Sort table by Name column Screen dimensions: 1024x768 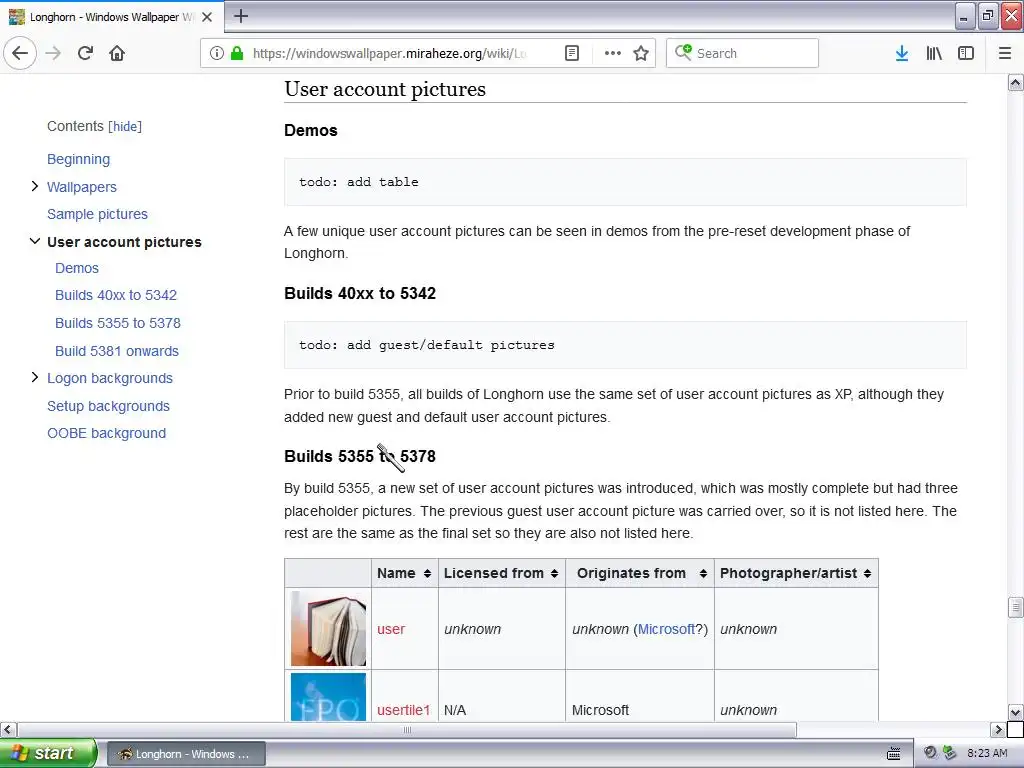point(404,573)
